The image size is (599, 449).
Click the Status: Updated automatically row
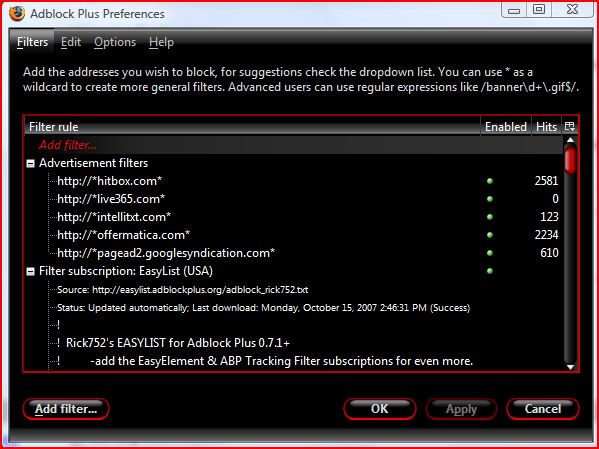coord(293,308)
